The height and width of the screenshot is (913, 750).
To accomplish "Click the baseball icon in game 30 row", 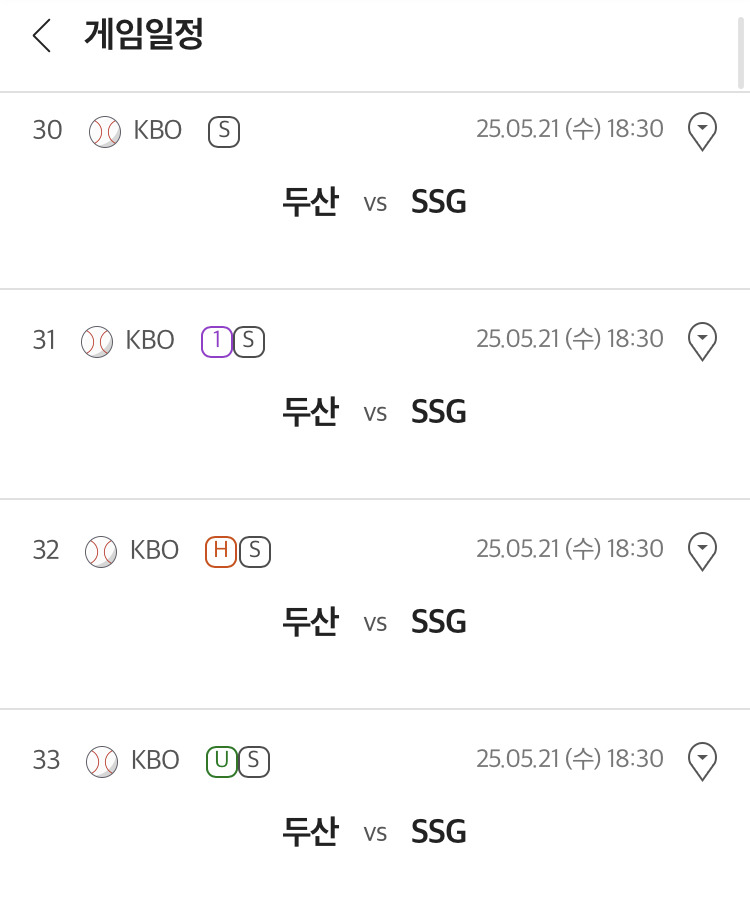I will pos(105,132).
